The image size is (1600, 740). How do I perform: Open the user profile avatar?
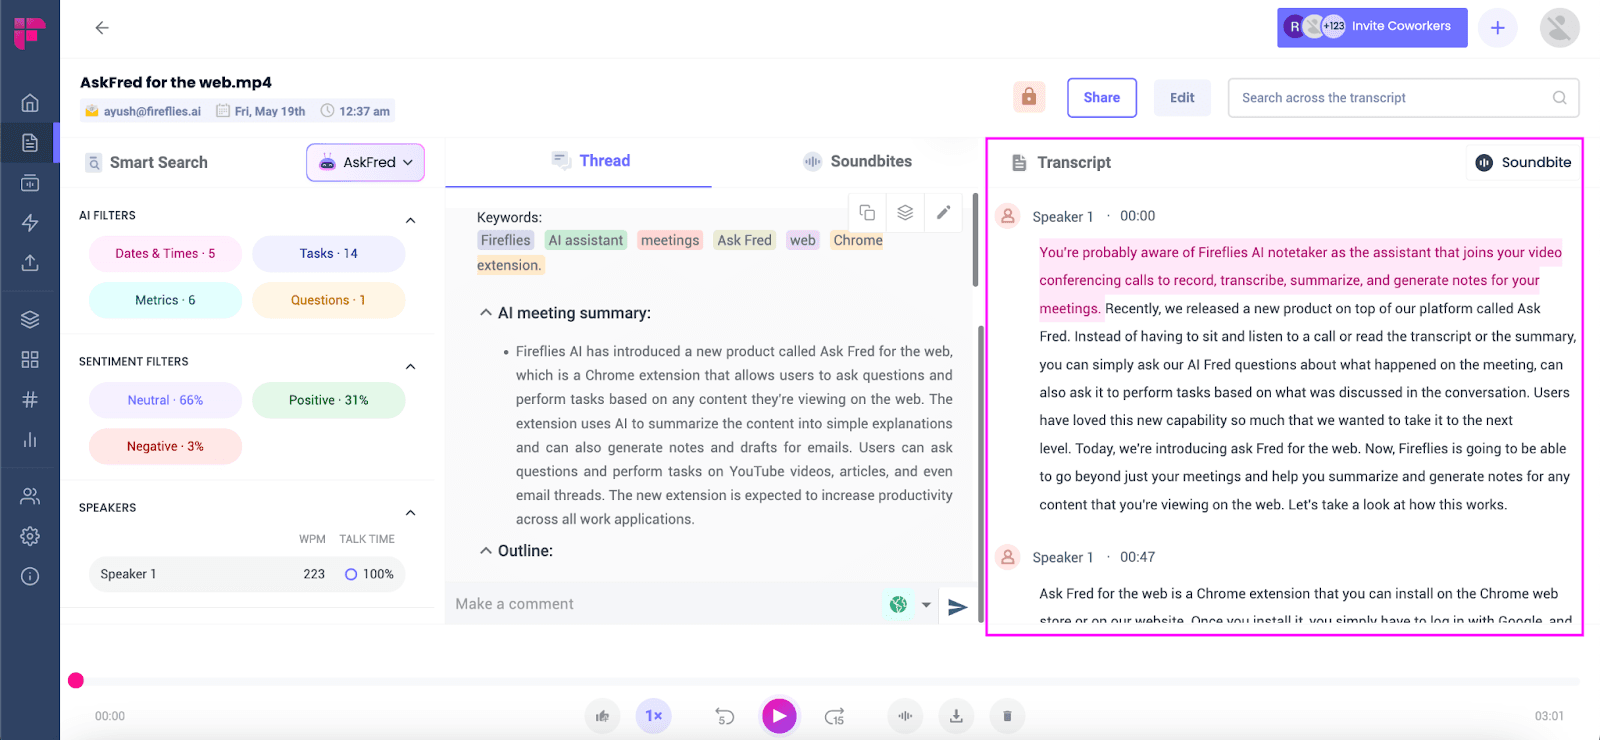tap(1559, 28)
